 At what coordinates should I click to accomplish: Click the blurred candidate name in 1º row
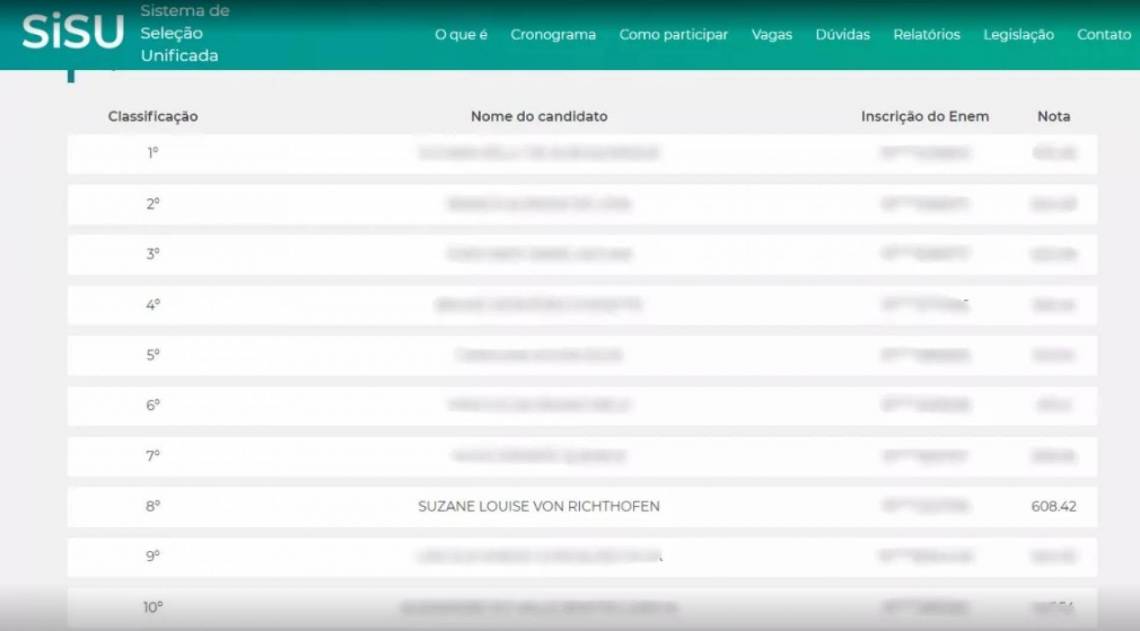coord(539,153)
